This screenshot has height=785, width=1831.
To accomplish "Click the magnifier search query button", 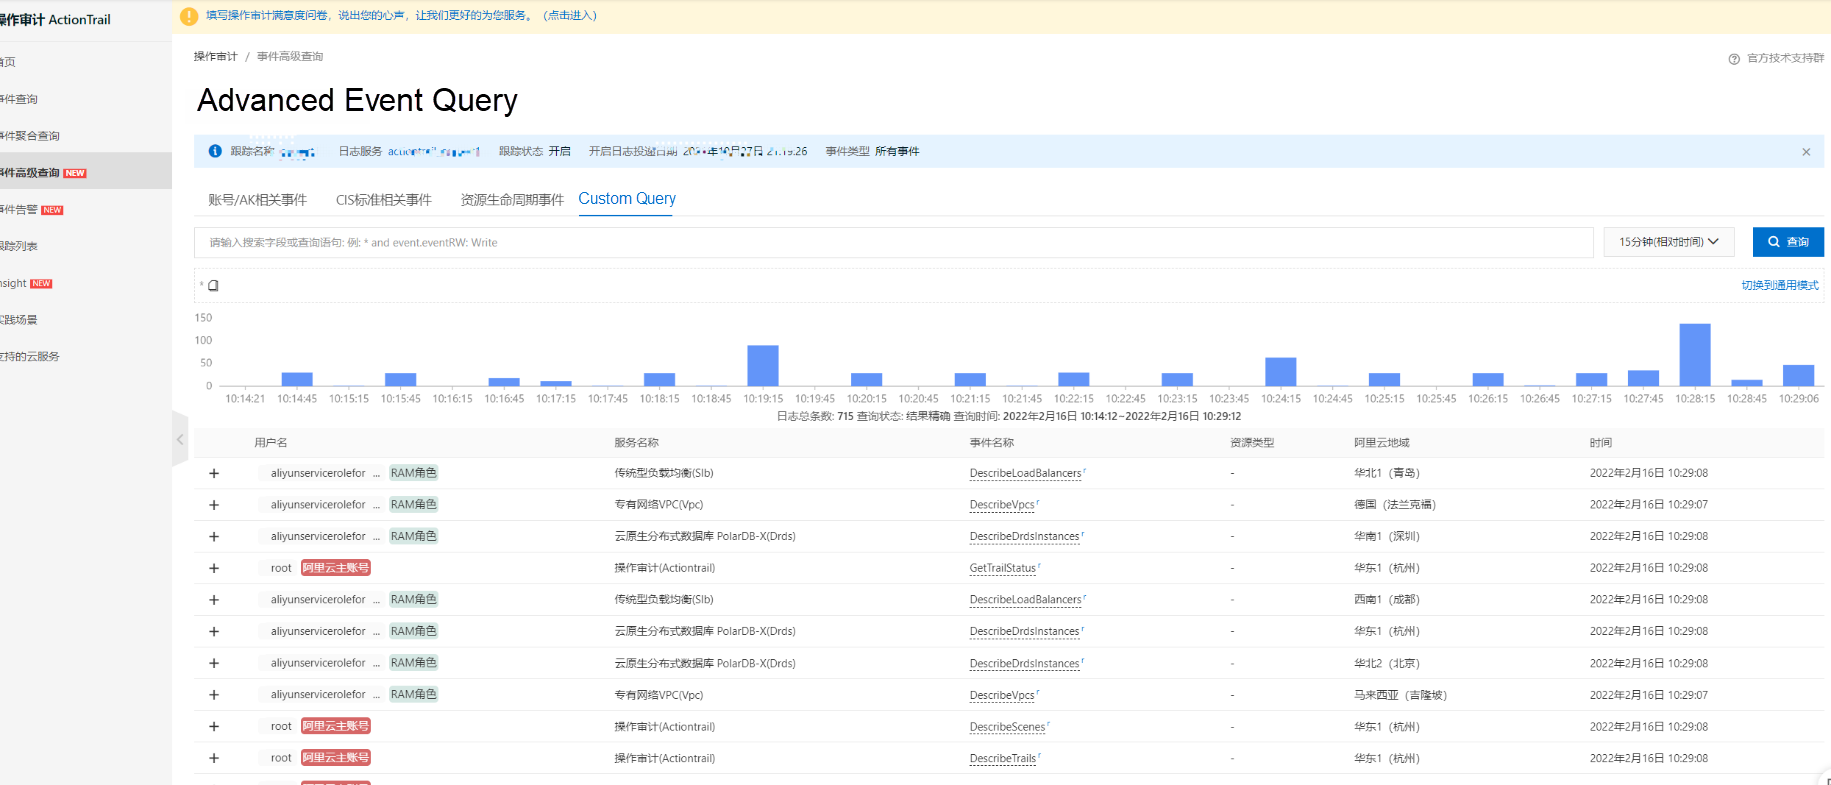I will pos(1788,242).
